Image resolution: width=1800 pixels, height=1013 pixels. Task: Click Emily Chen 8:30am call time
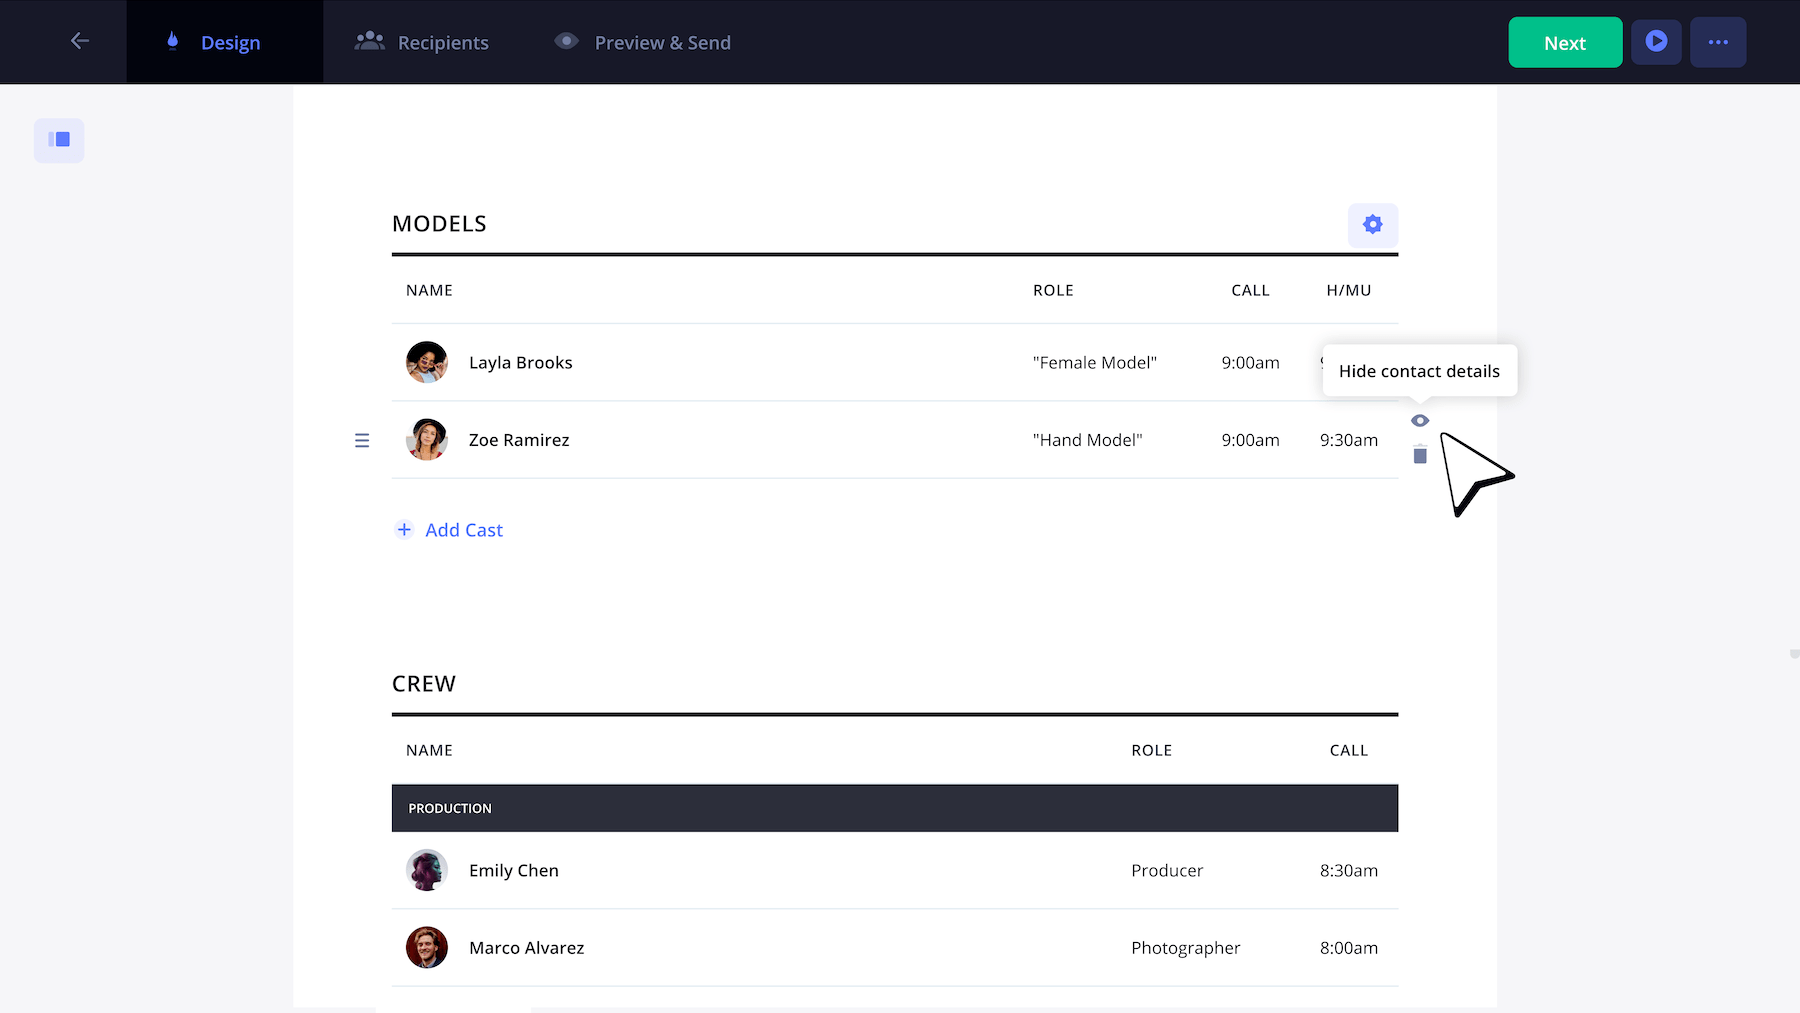pyautogui.click(x=1348, y=870)
